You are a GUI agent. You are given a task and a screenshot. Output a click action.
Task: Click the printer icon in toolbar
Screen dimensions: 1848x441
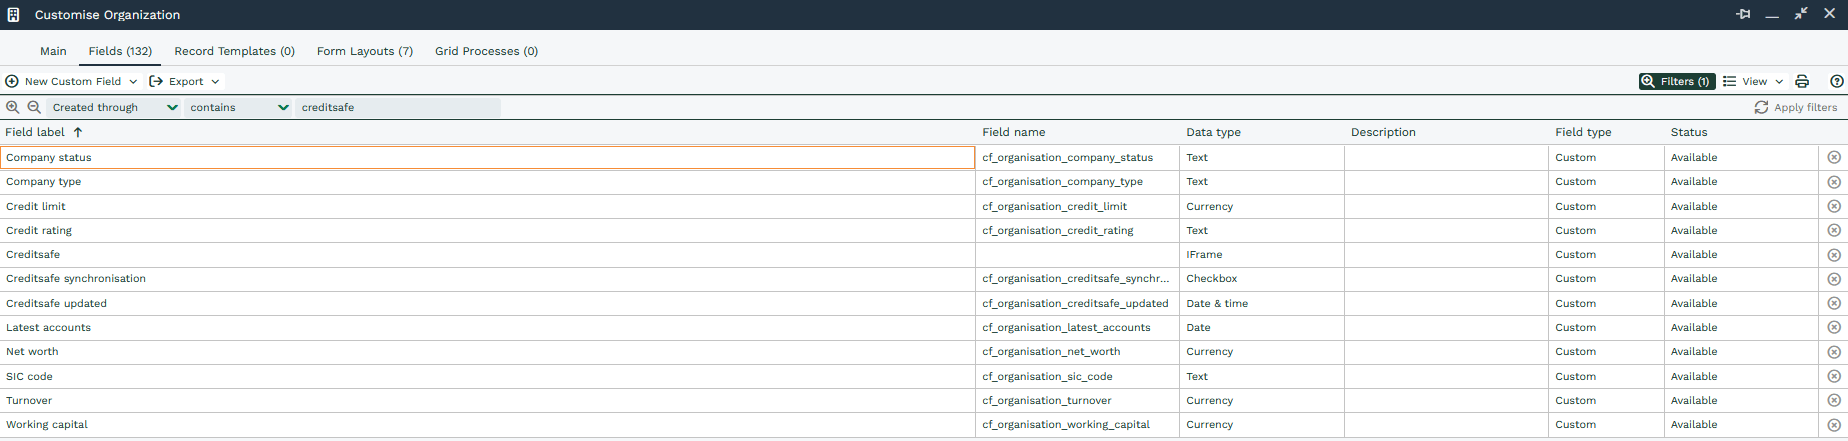point(1802,82)
